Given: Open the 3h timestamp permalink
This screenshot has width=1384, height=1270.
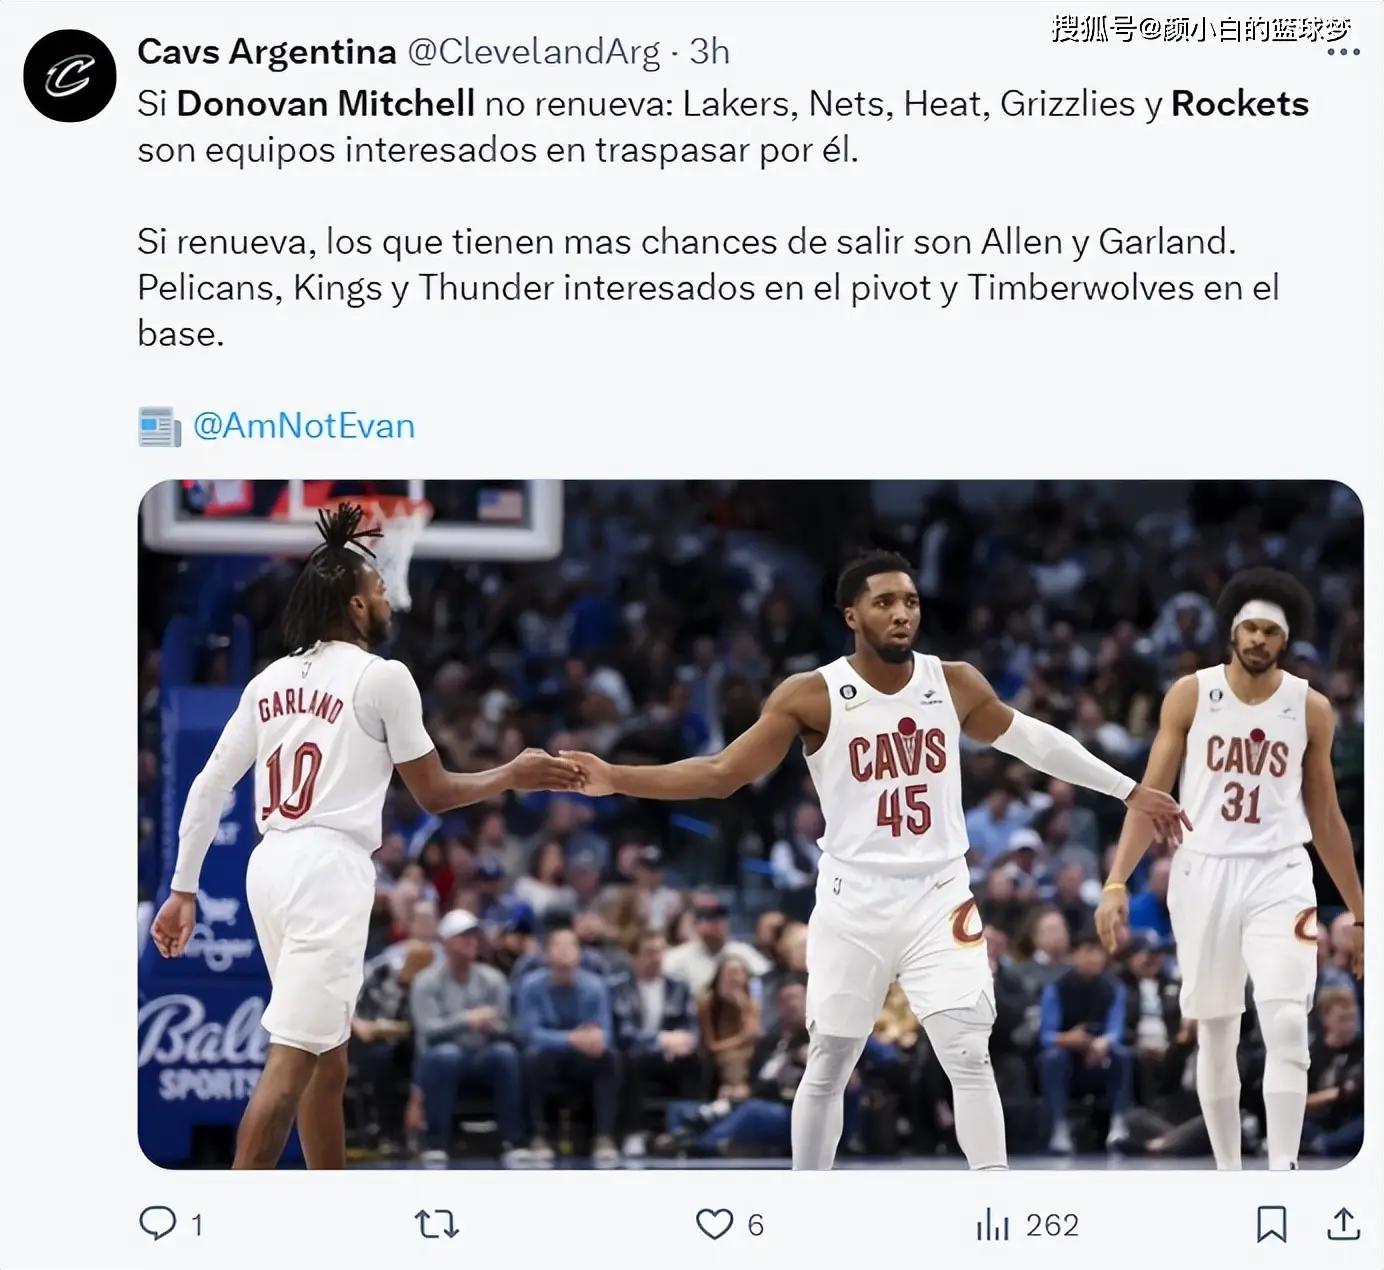Looking at the screenshot, I should [x=710, y=52].
